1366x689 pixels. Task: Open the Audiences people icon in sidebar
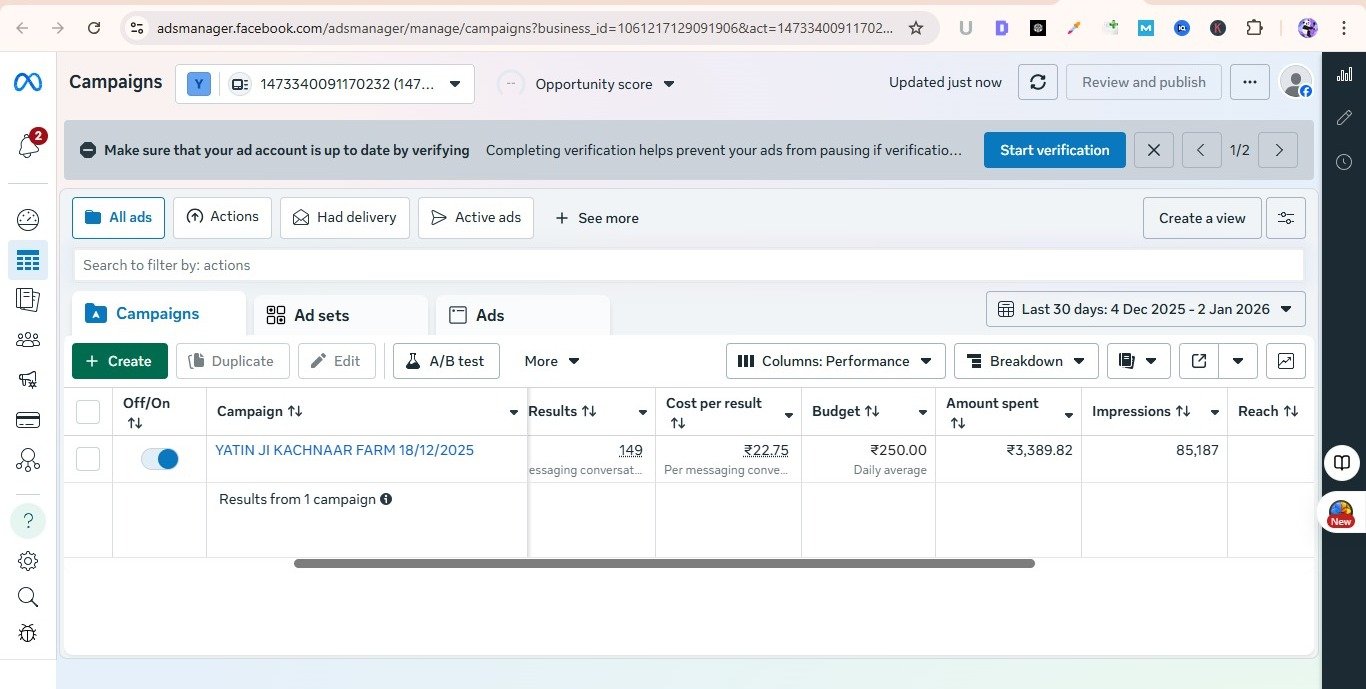(28, 340)
